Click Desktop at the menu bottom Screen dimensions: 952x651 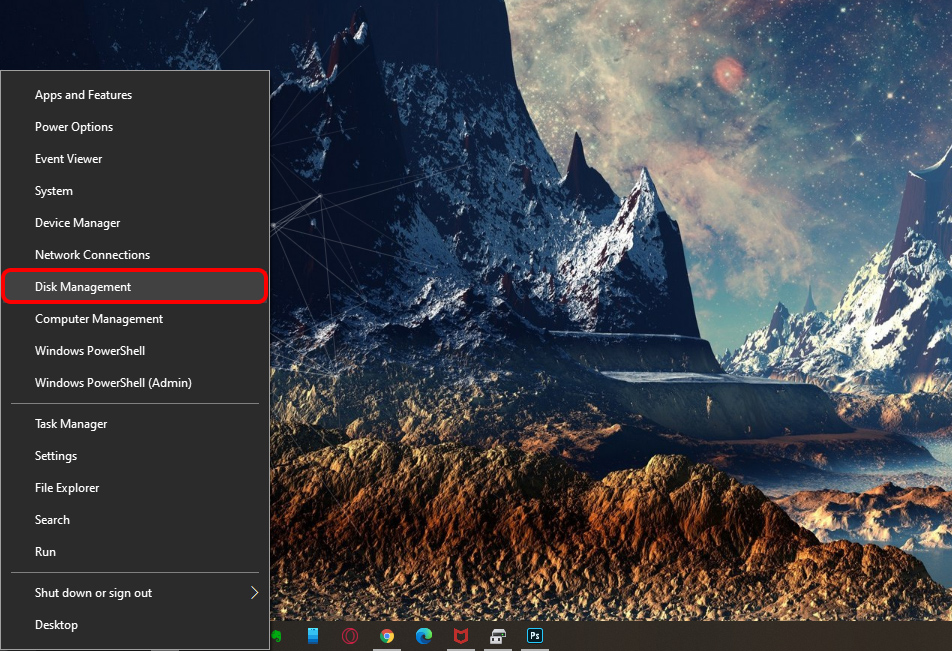[56, 625]
